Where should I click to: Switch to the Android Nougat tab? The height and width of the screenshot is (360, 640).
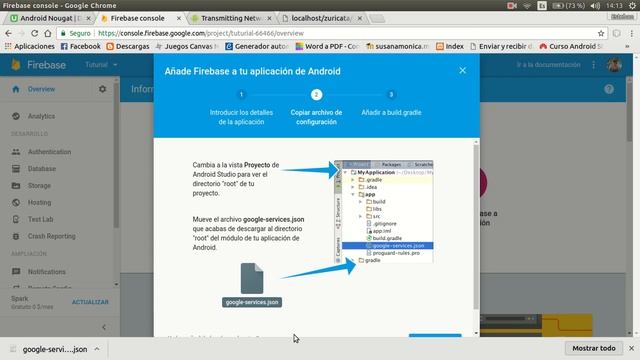click(50, 18)
